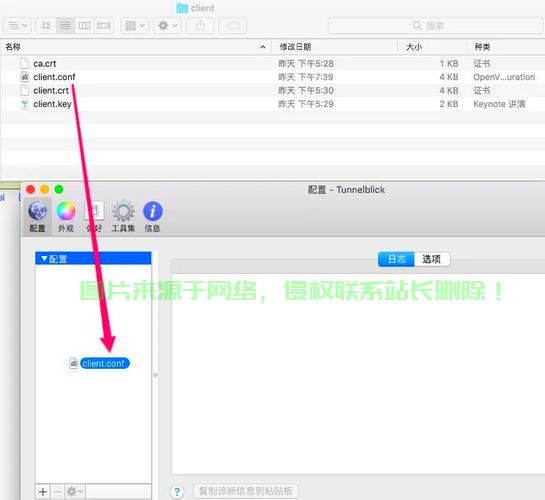Click the client.conf OpenVPN file icon in Finder
Screen dimensions: 545x500
(x=25, y=77)
